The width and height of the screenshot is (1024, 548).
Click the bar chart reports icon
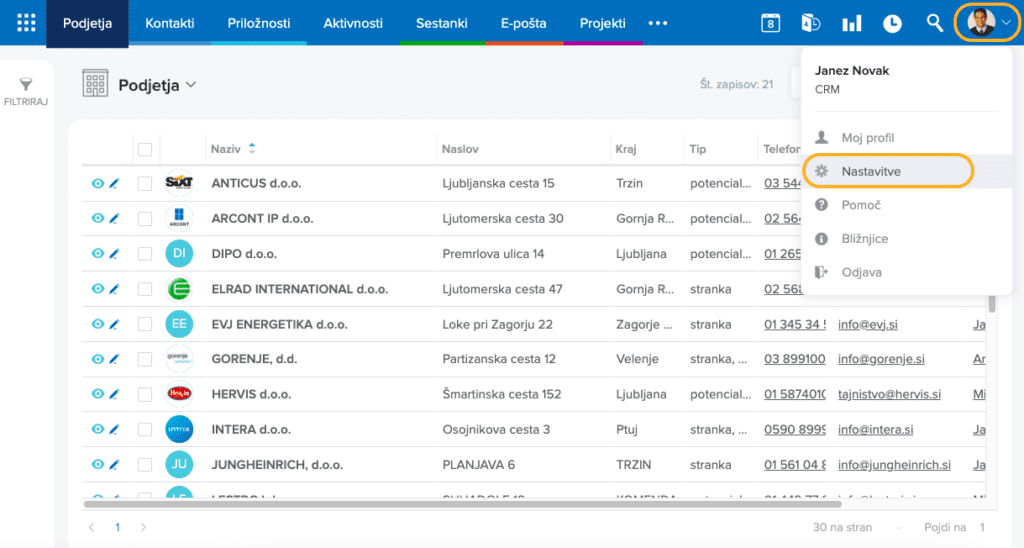(851, 23)
